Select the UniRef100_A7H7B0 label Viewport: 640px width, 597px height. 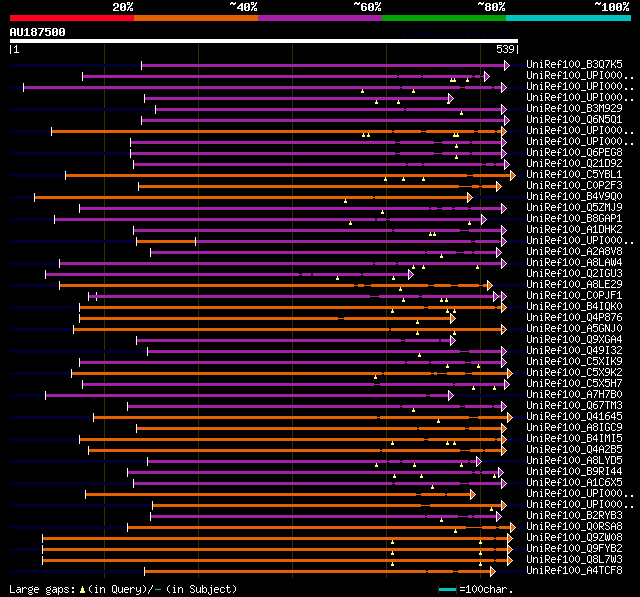574,395
